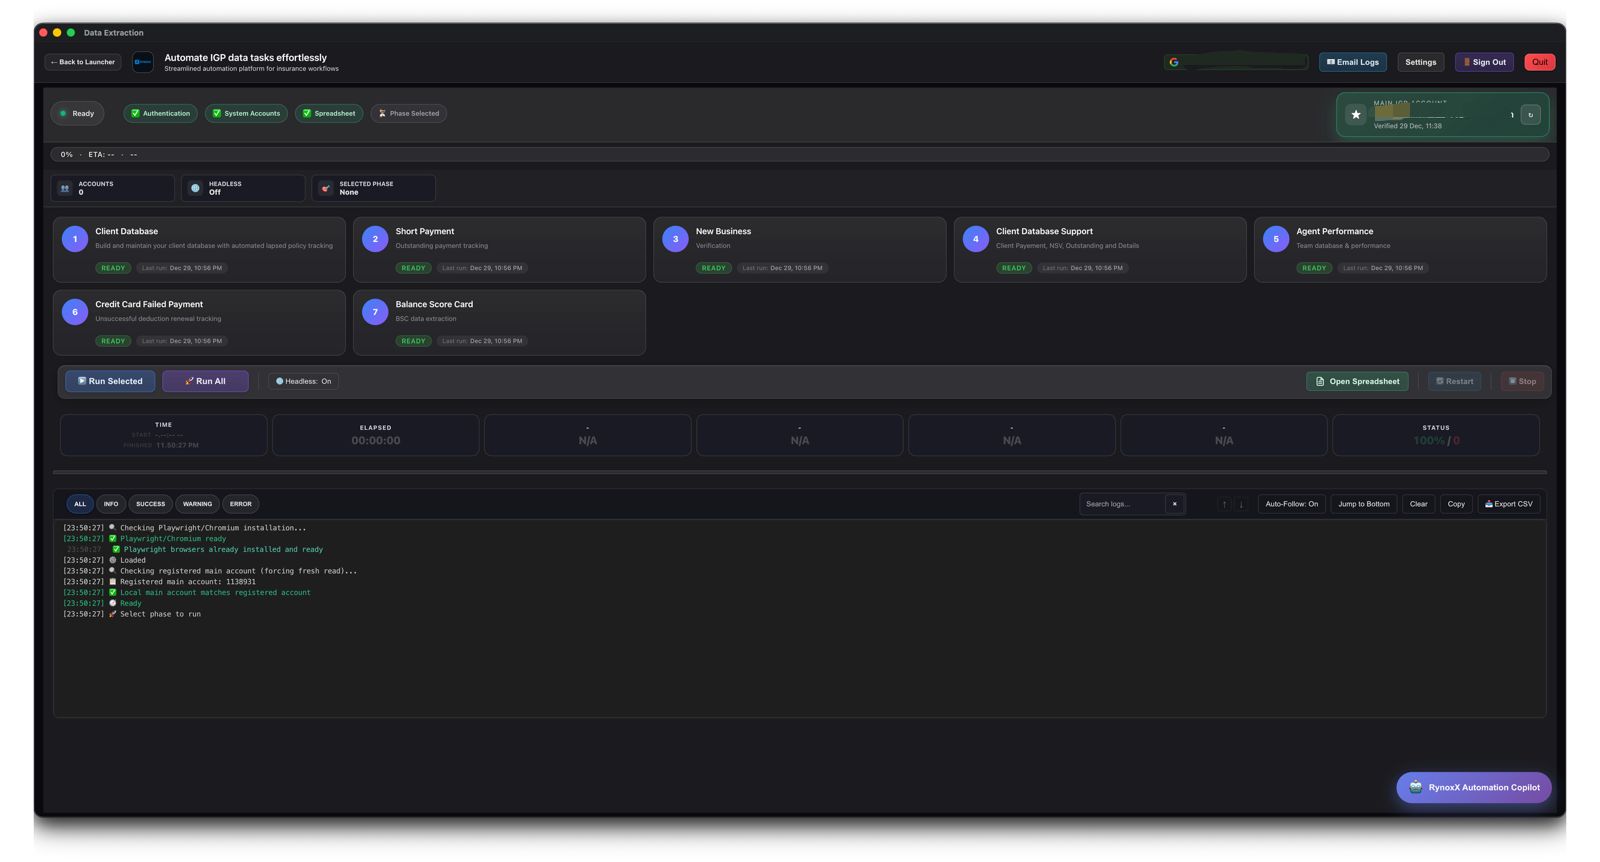Go to next log search match arrow

(1241, 504)
